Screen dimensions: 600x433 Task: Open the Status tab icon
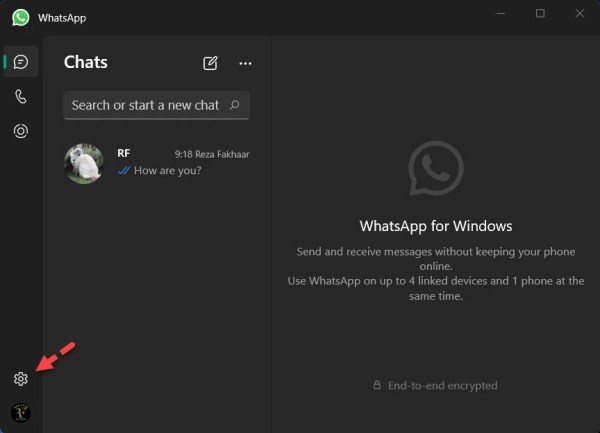coord(21,131)
